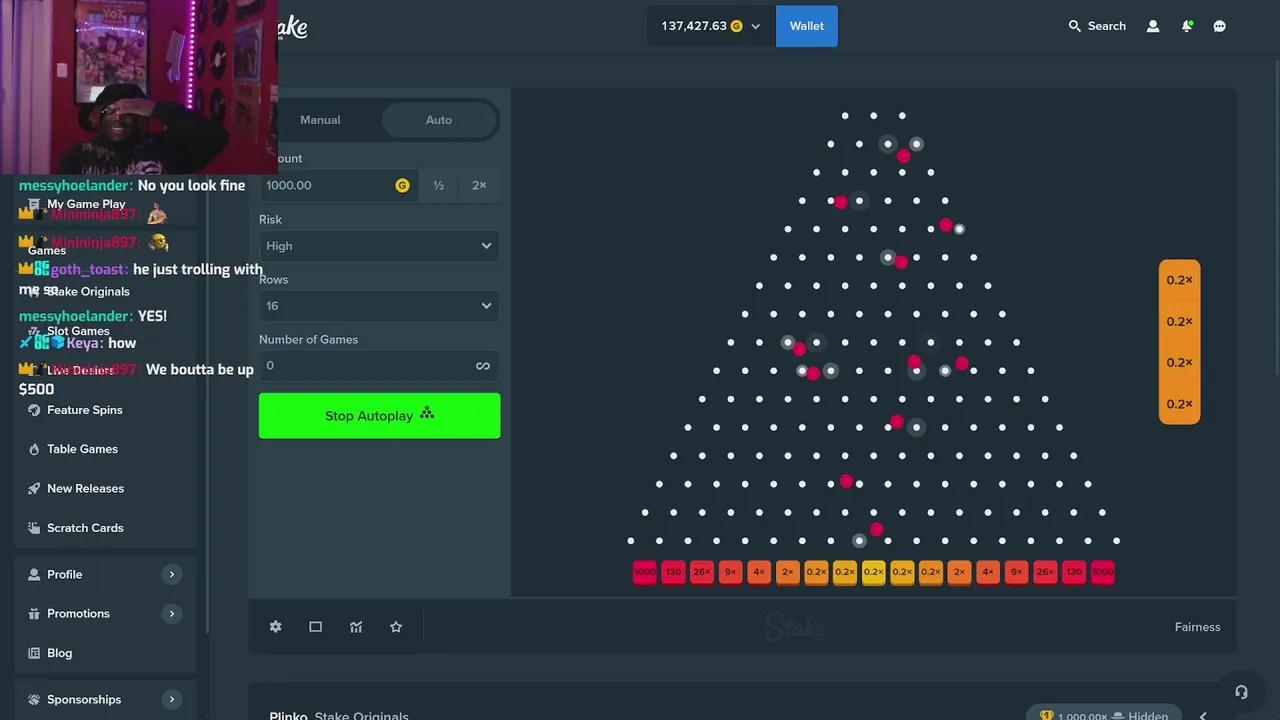Add Plinko to favourites star icon

point(396,627)
